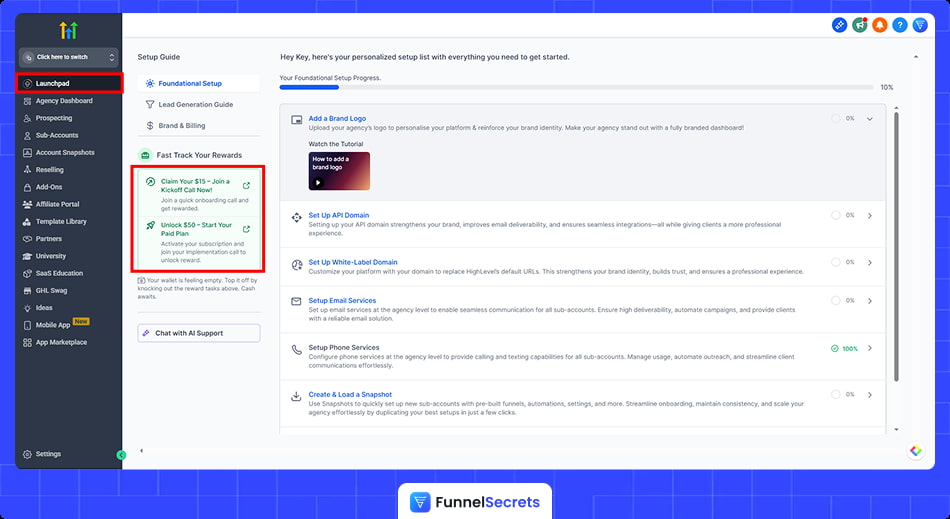Click Set Up API Domain title
Viewport: 950px width, 519px height.
click(x=339, y=215)
